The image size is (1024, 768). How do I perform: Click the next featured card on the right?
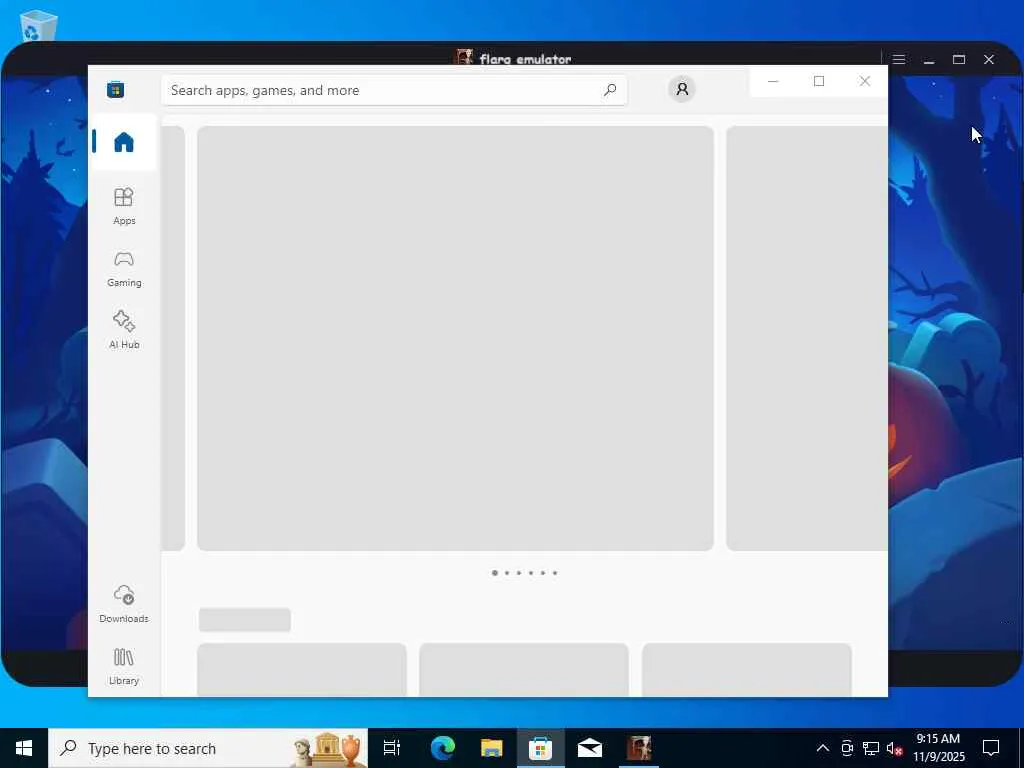tap(807, 338)
